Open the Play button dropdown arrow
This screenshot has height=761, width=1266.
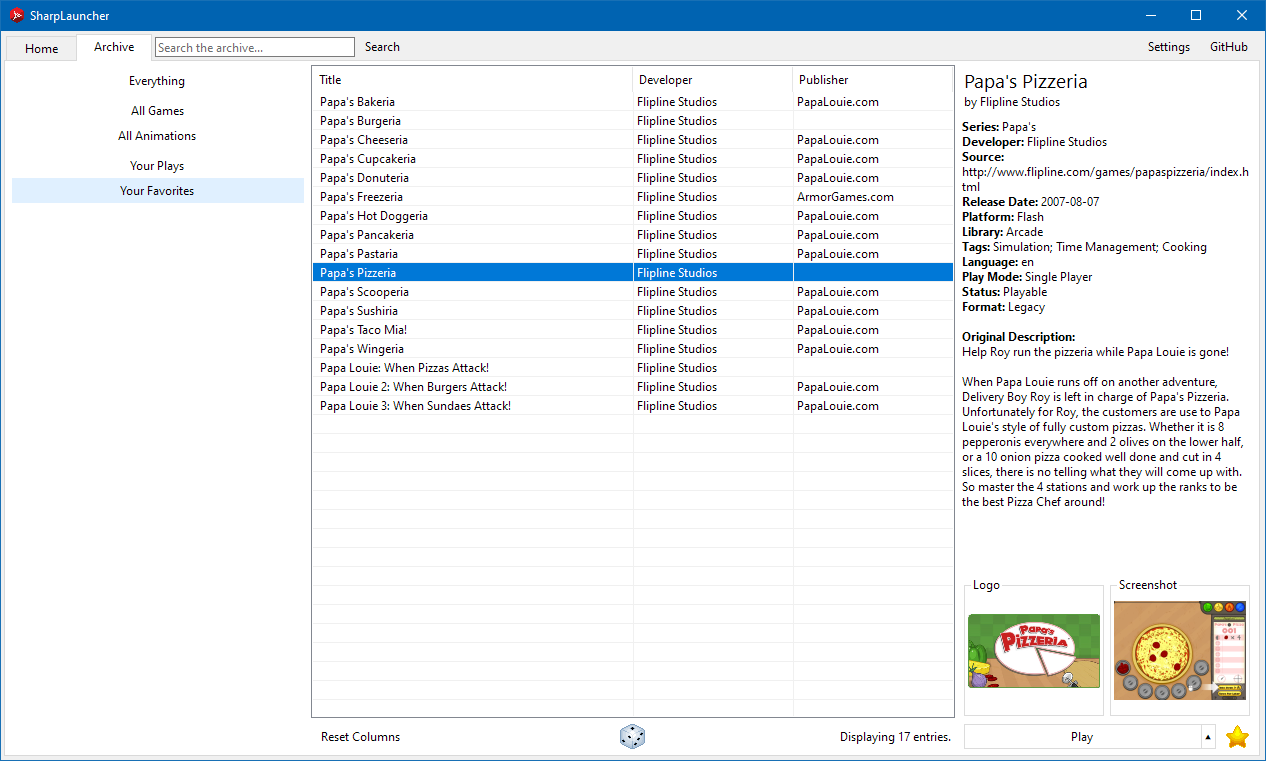(x=1208, y=737)
